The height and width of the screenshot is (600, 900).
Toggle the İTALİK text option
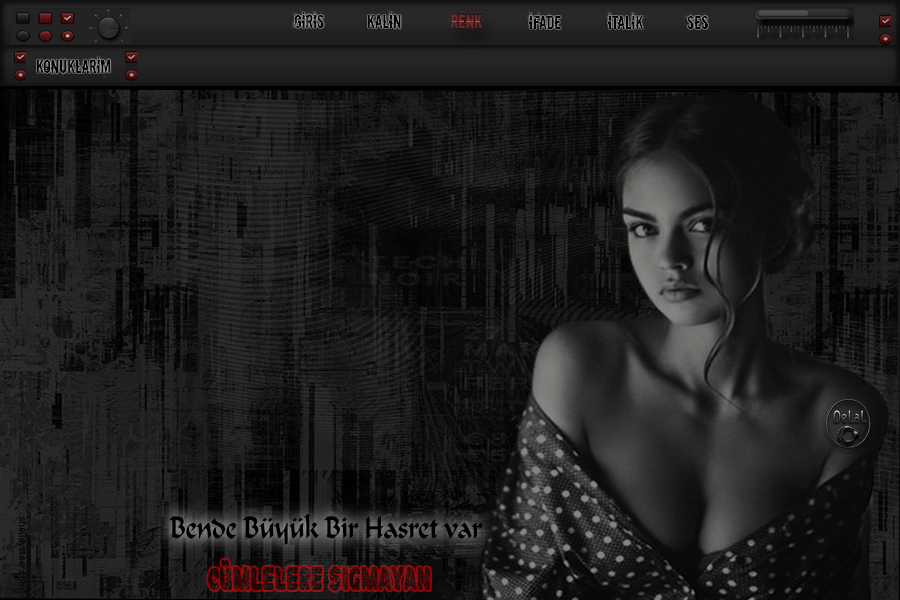point(625,23)
